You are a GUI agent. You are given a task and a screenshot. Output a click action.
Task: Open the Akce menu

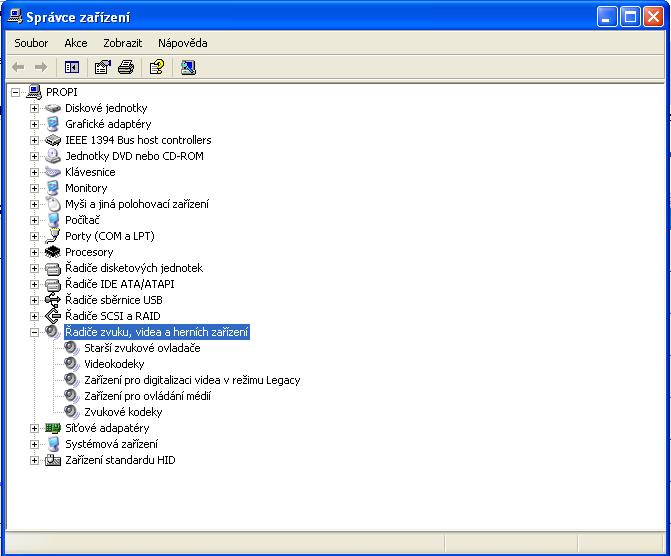(x=76, y=43)
